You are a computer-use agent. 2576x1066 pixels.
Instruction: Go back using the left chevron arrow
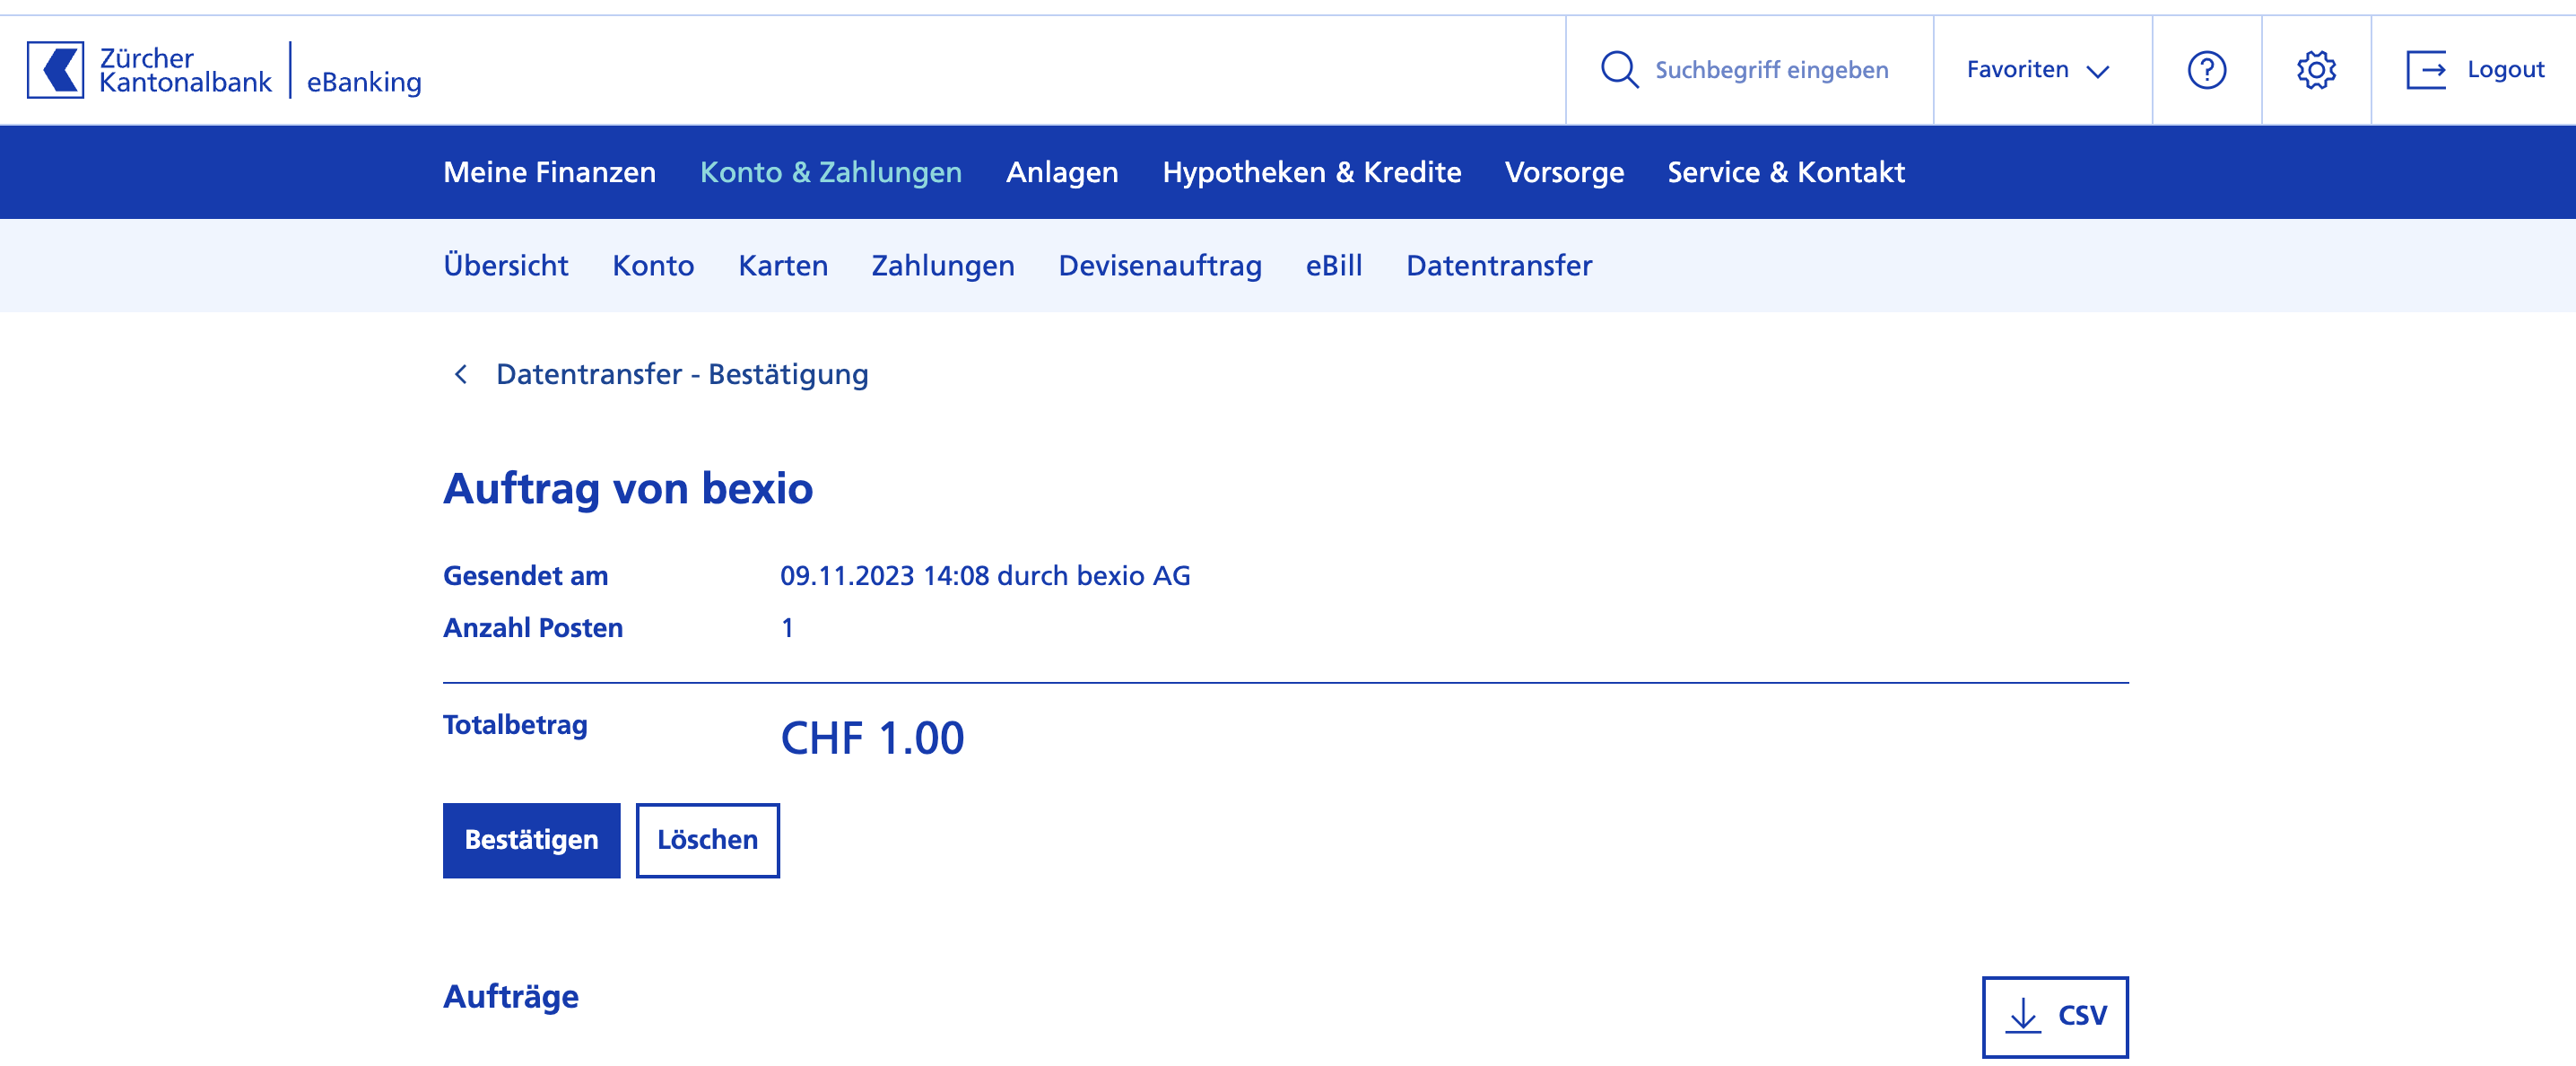461,374
